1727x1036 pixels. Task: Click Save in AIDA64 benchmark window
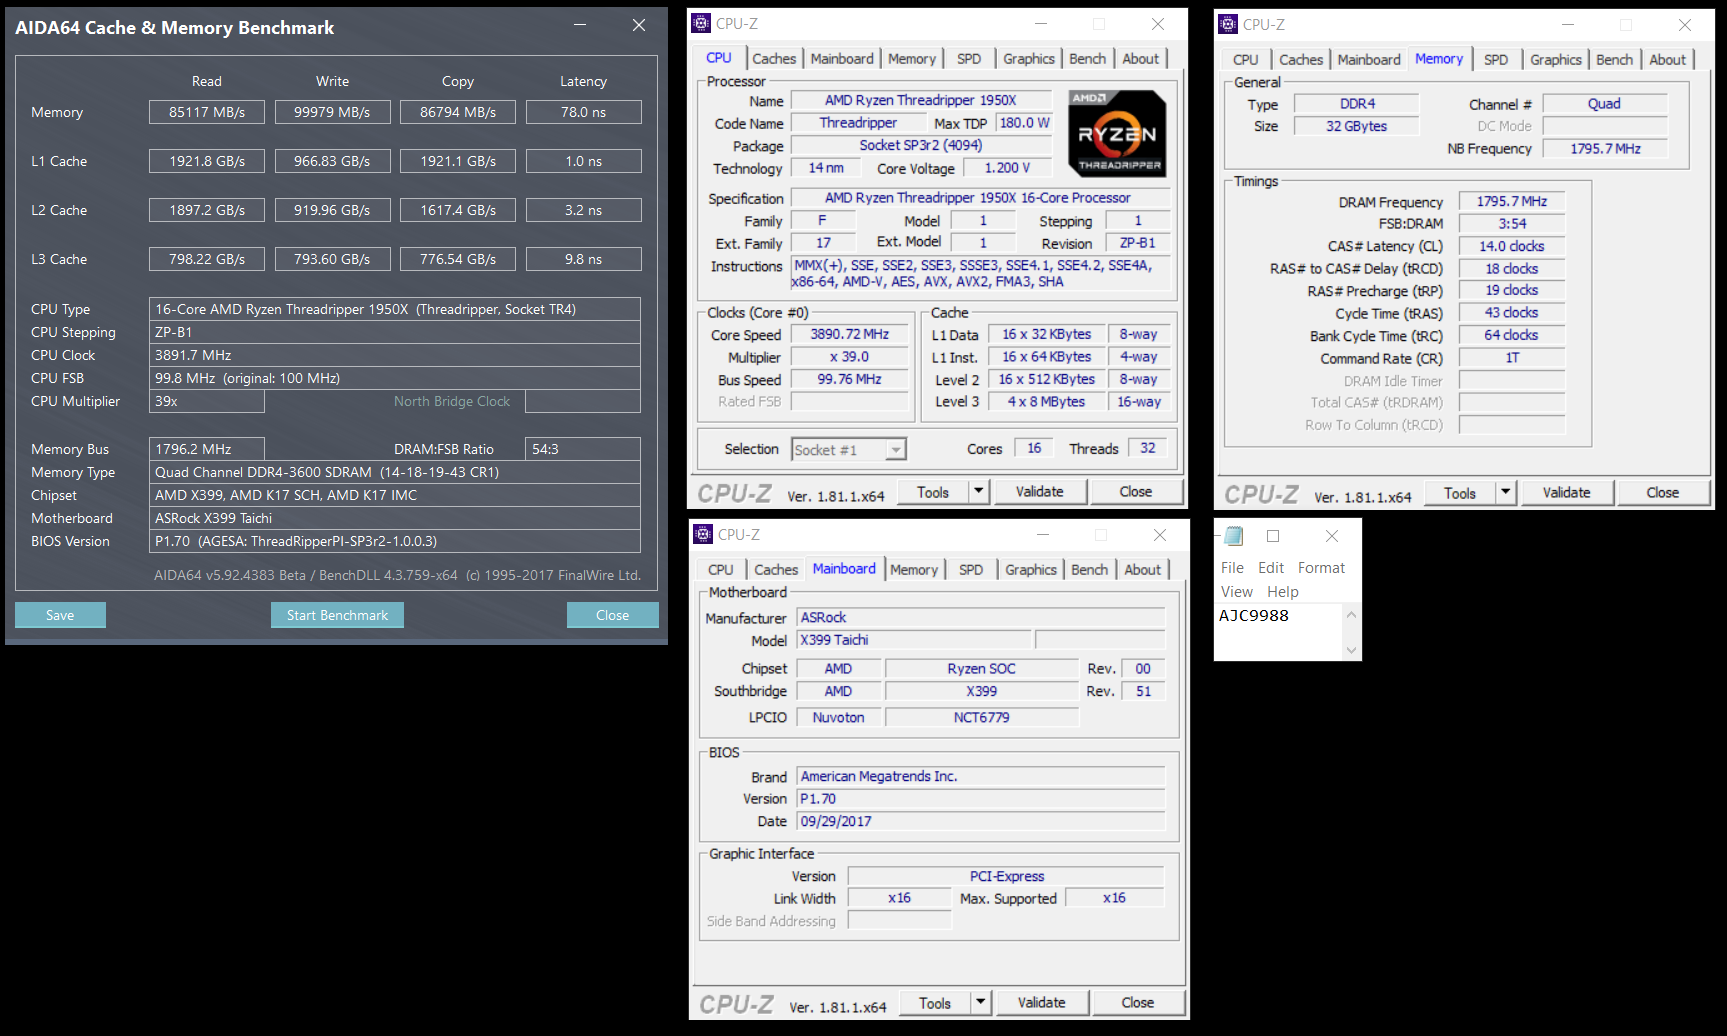60,615
